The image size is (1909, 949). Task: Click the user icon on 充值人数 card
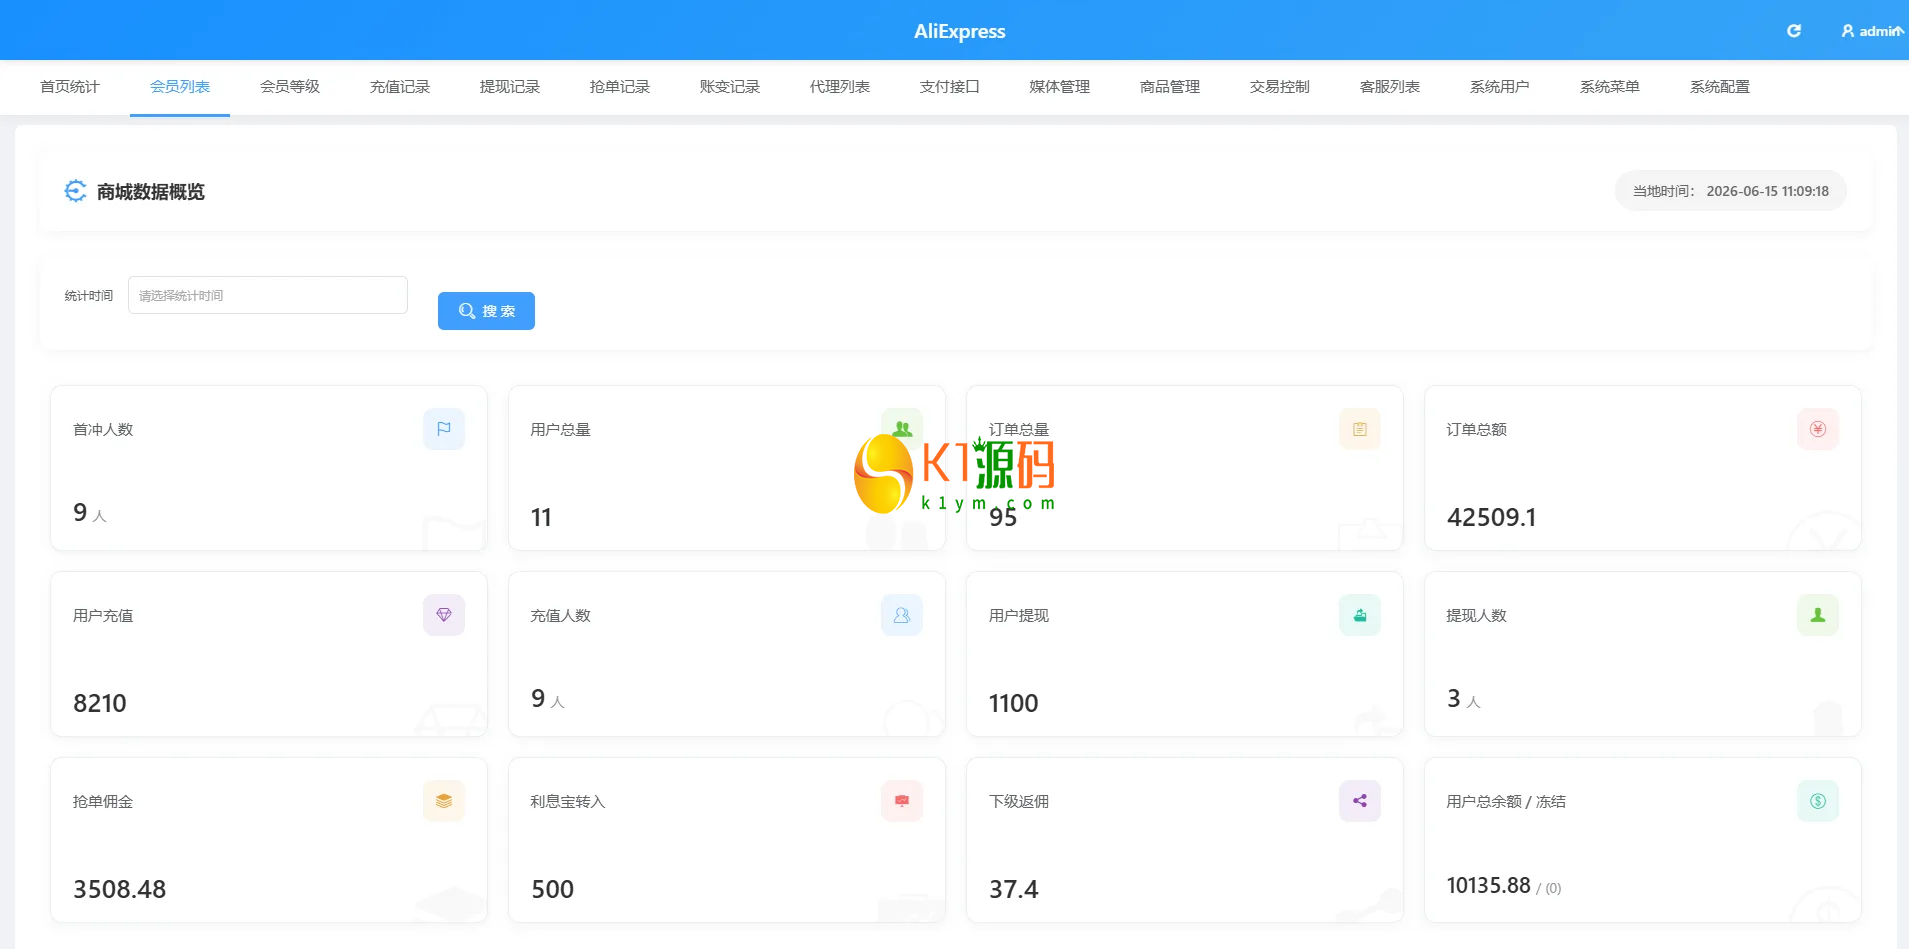tap(902, 615)
